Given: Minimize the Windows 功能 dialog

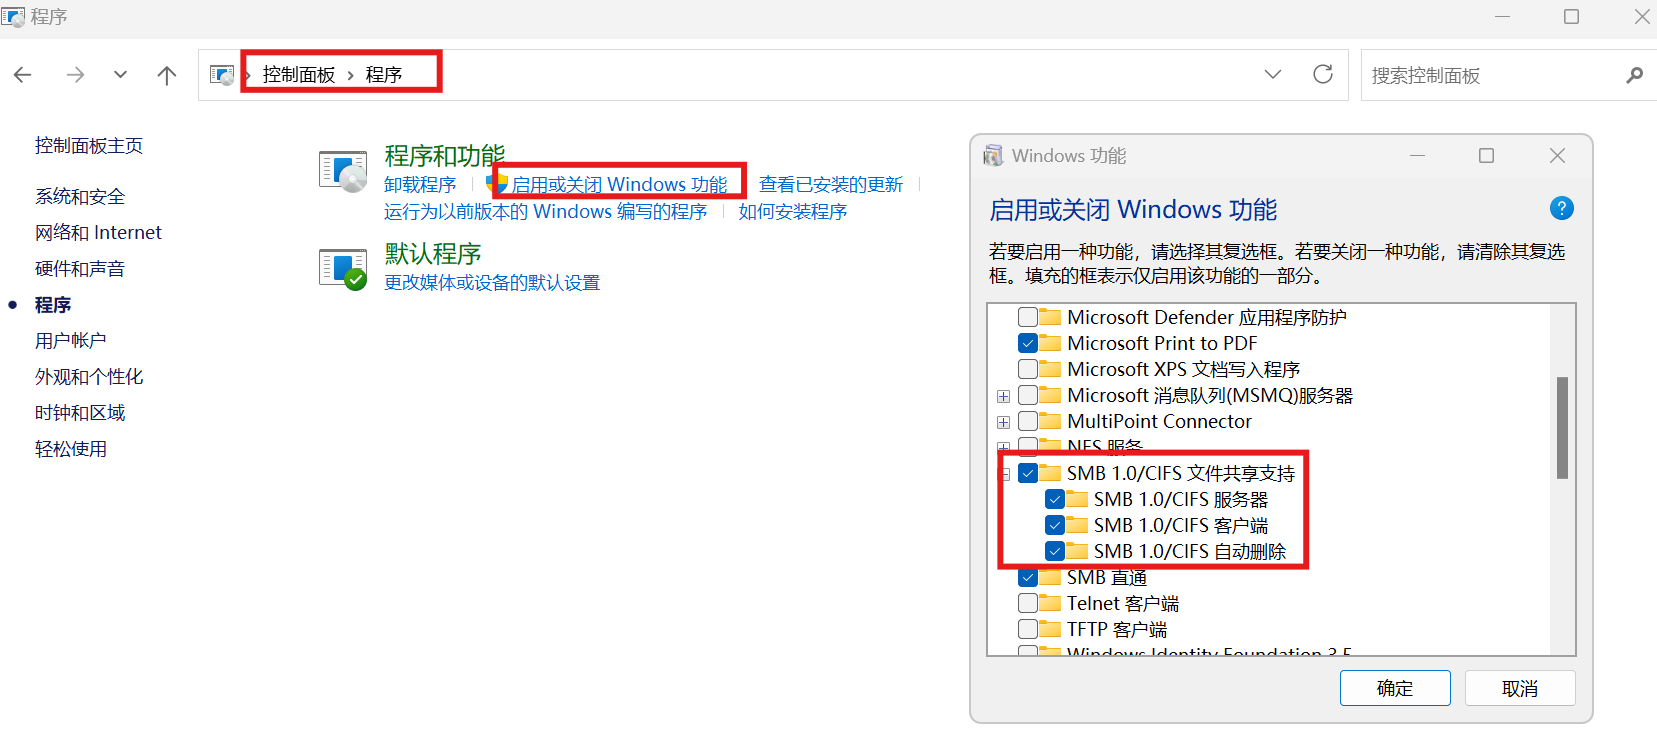Looking at the screenshot, I should pos(1418,156).
